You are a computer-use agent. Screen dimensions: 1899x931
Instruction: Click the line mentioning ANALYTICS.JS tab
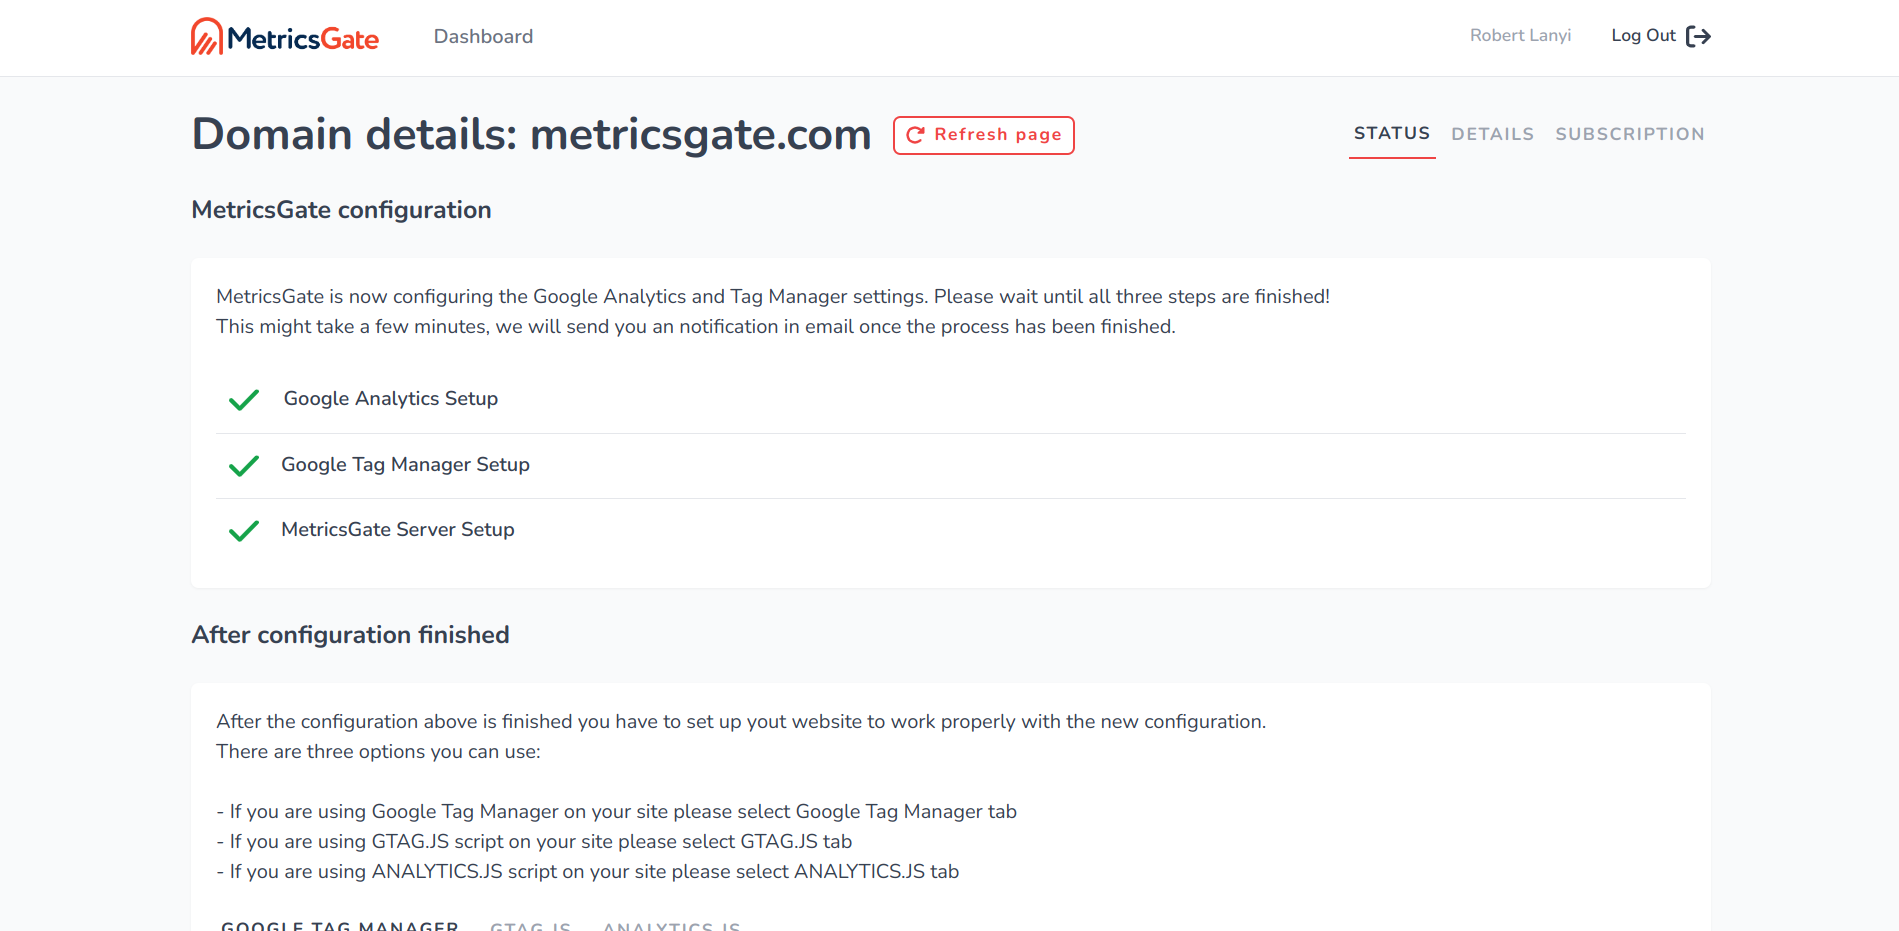tap(588, 872)
